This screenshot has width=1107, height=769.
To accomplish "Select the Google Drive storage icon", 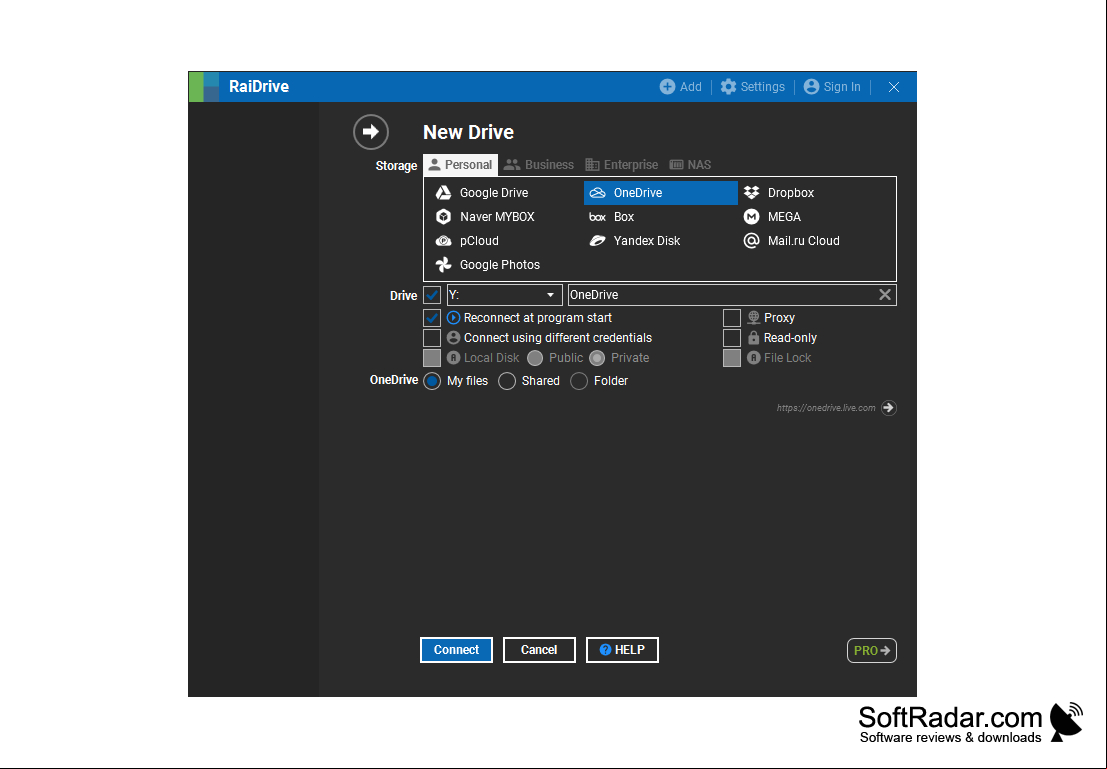I will [443, 193].
